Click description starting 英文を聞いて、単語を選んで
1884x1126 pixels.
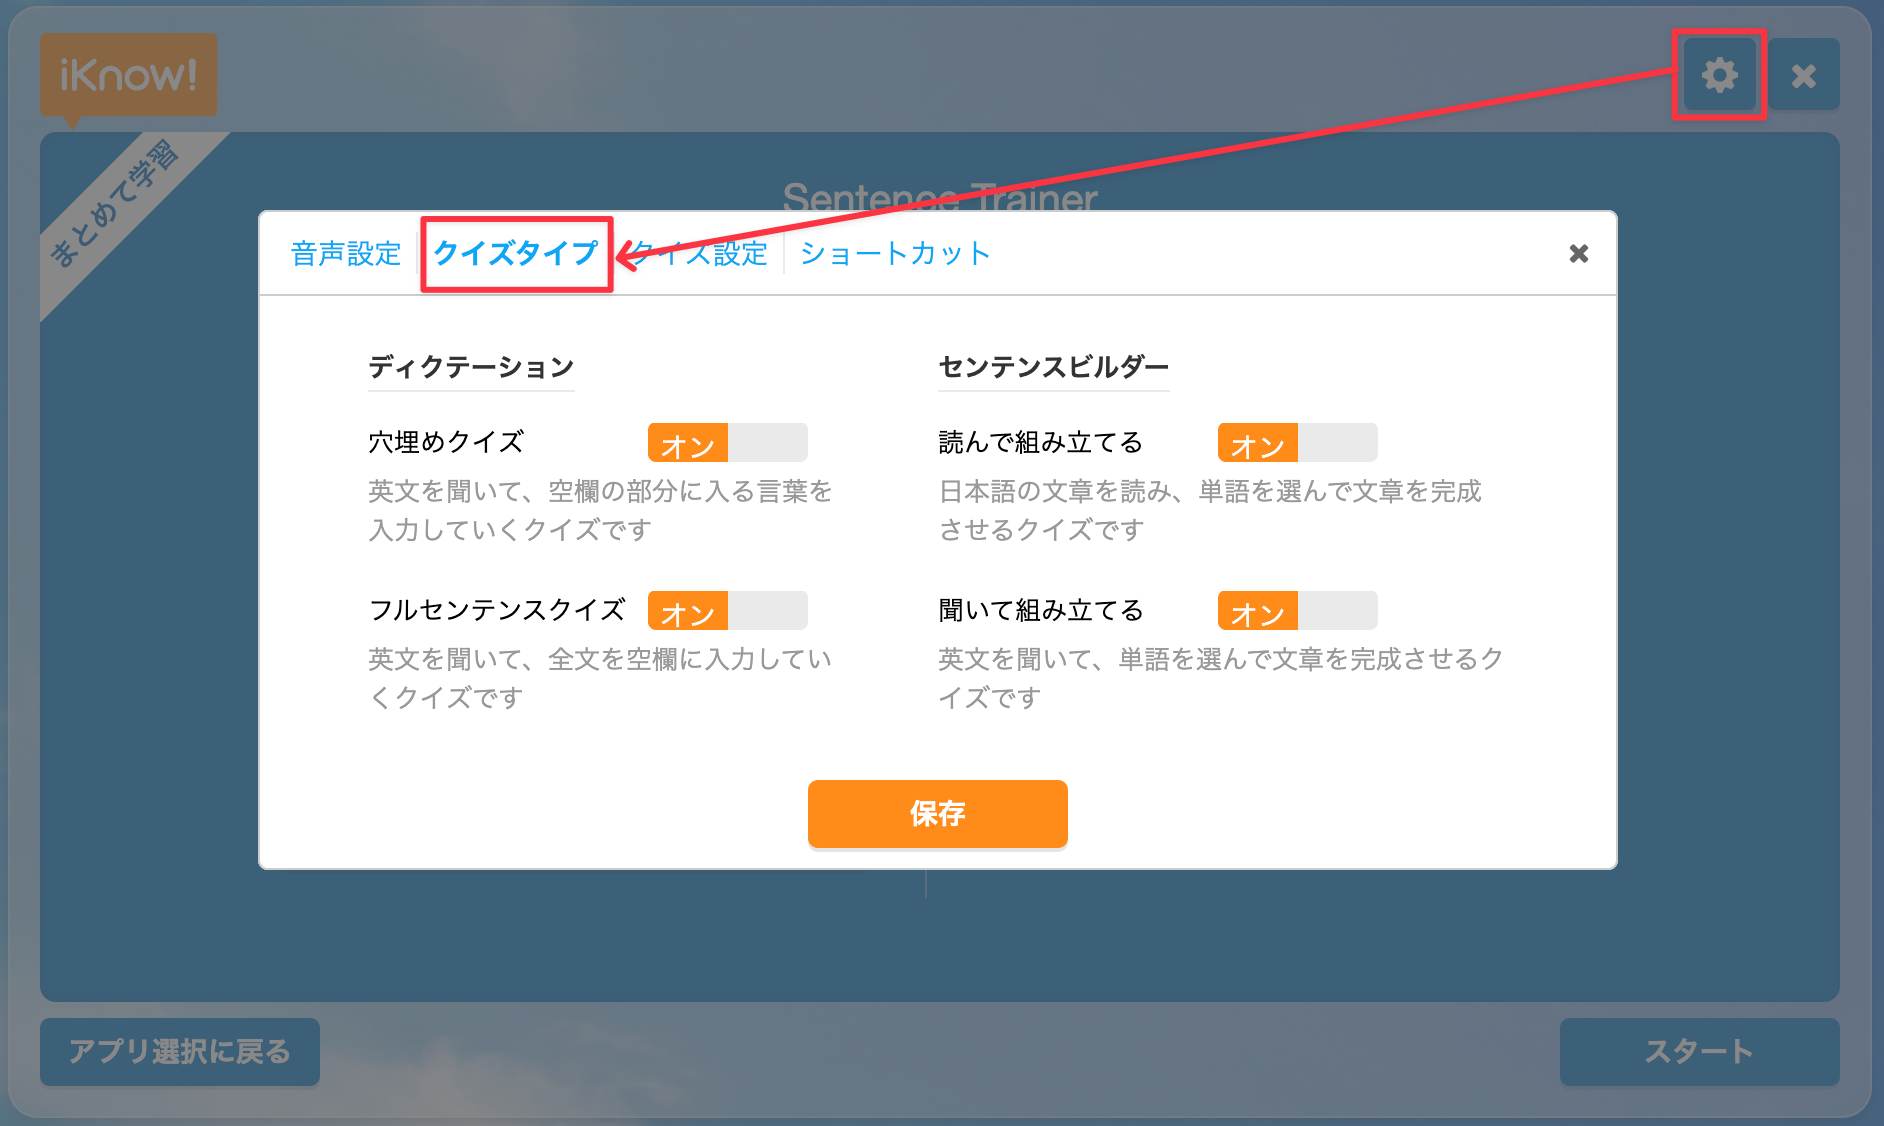[x=1221, y=678]
